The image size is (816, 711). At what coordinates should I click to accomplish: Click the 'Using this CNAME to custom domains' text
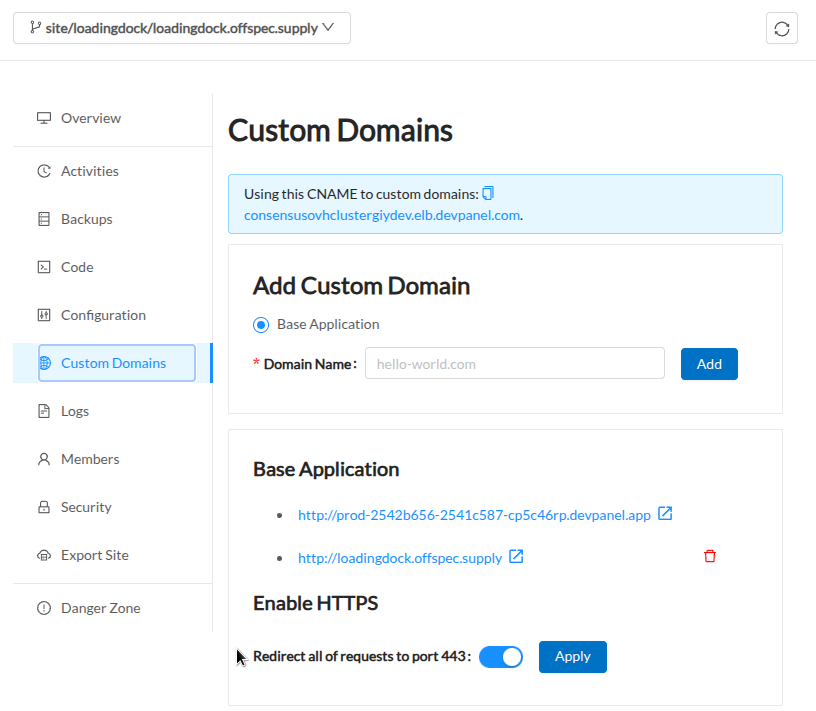(361, 194)
